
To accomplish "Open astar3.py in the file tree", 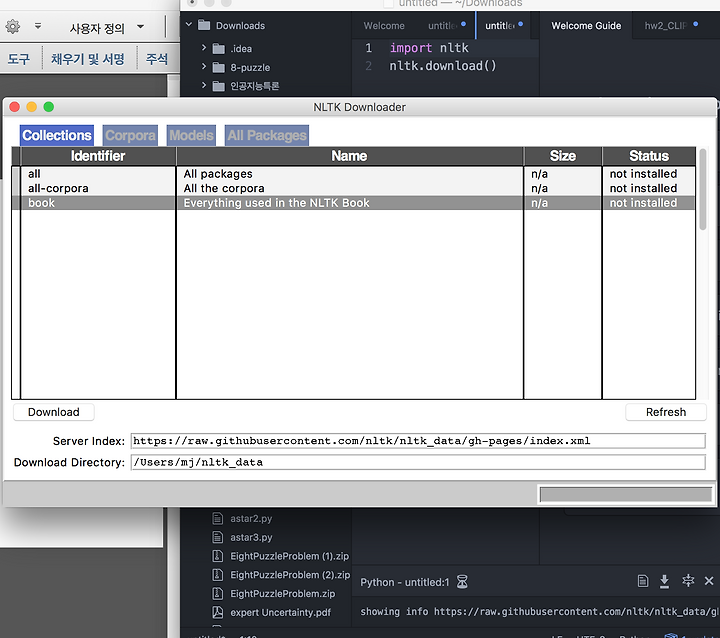I will click(251, 537).
